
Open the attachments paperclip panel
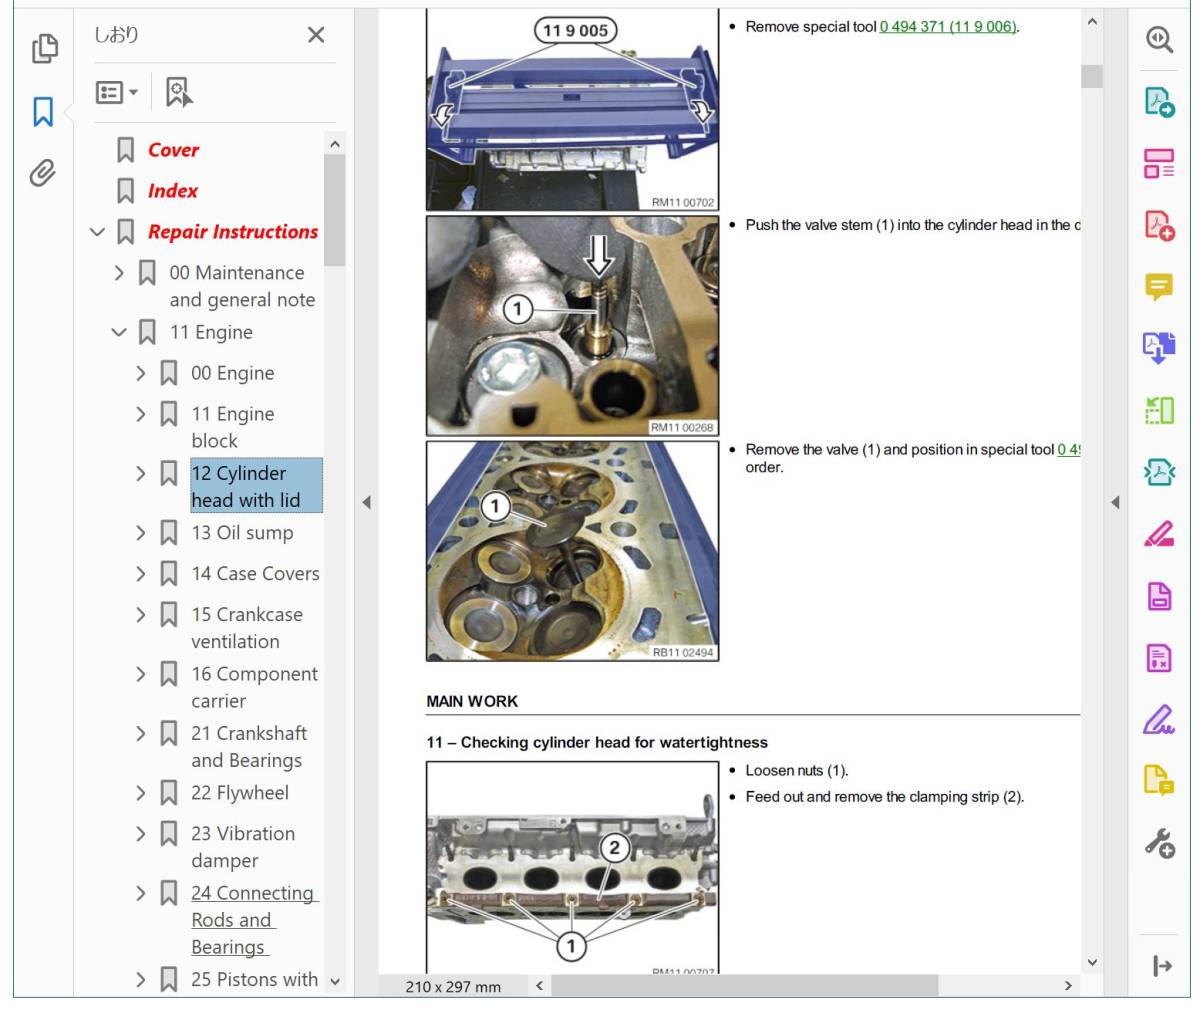click(43, 173)
